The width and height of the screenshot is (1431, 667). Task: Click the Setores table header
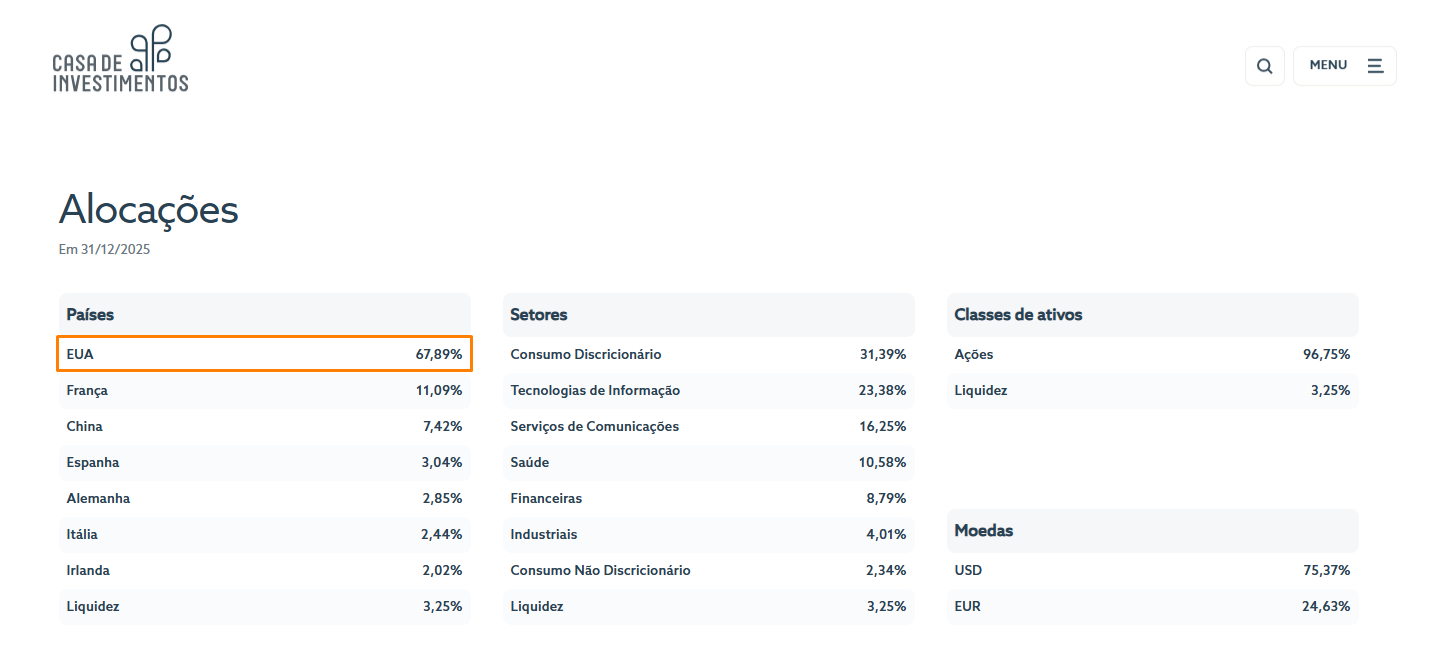click(x=709, y=314)
